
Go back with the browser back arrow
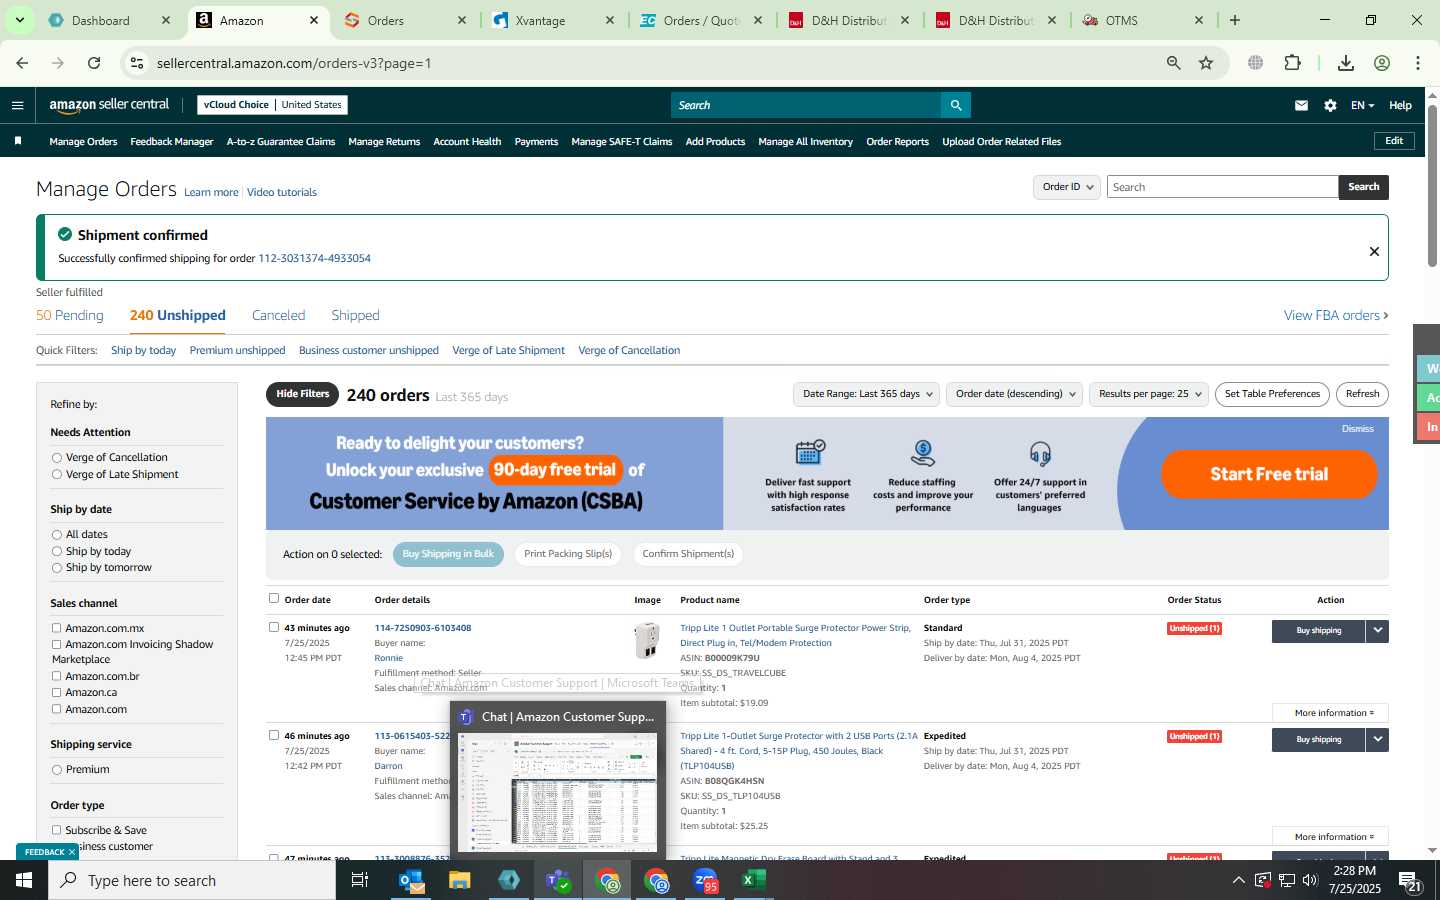[22, 63]
